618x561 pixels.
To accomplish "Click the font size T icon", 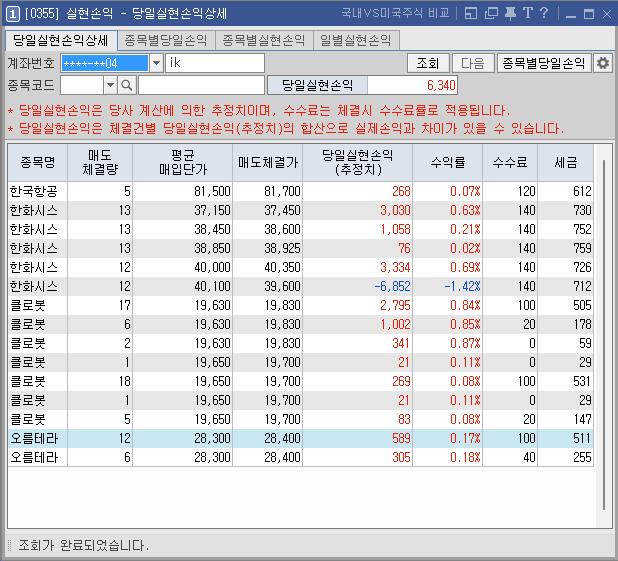I will click(x=528, y=13).
